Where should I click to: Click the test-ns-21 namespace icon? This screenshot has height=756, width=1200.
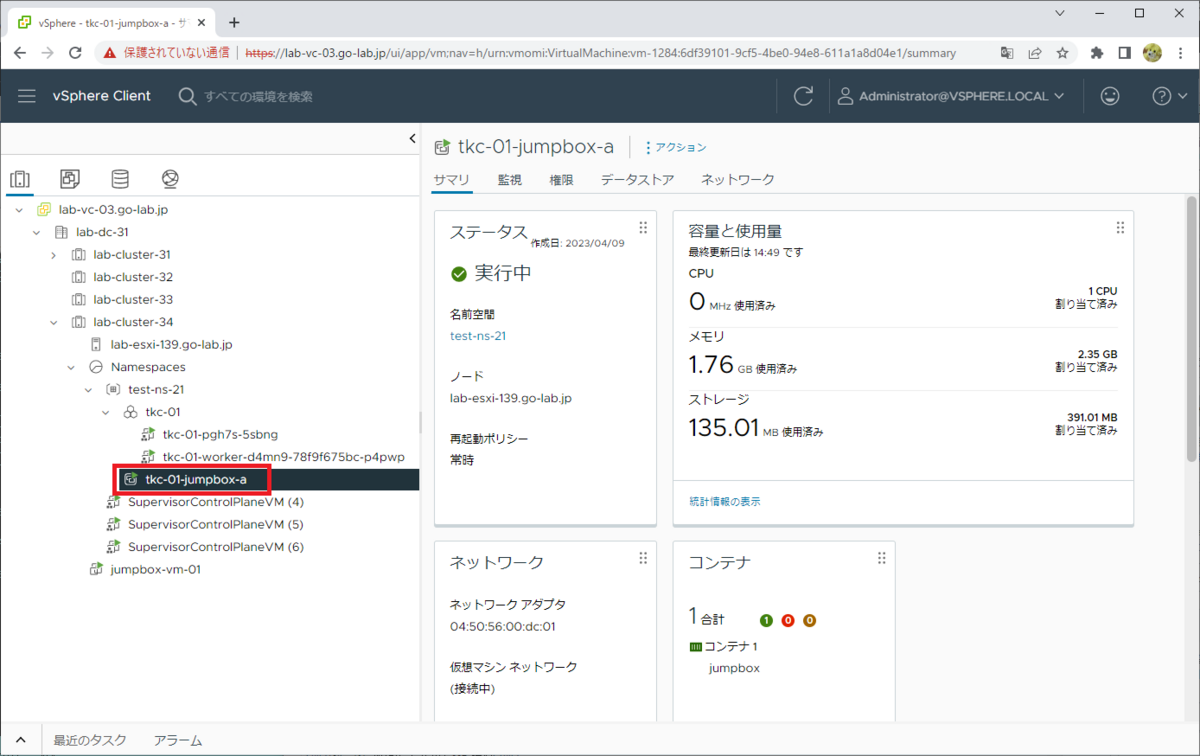pyautogui.click(x=113, y=389)
